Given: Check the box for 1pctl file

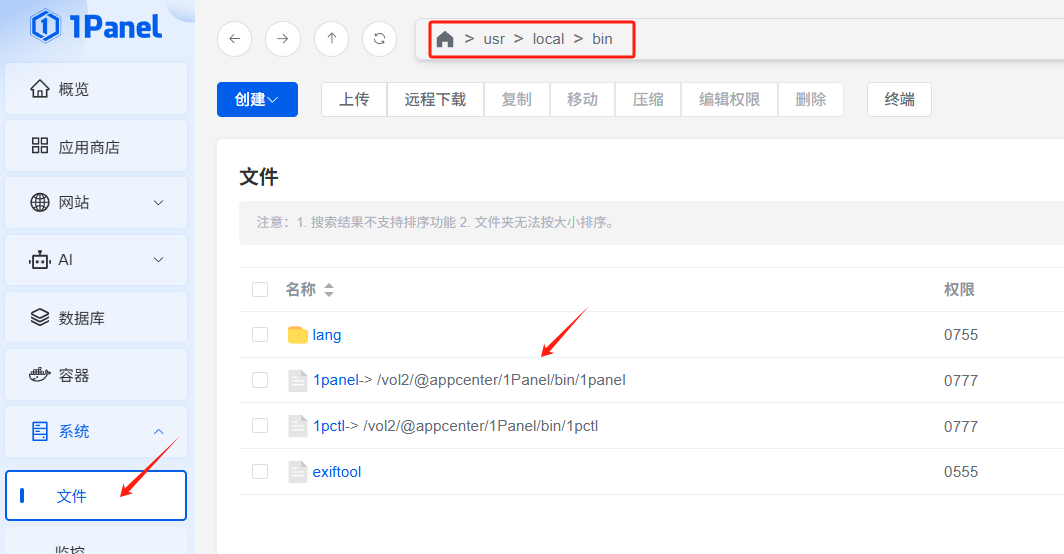Looking at the screenshot, I should click(x=260, y=426).
